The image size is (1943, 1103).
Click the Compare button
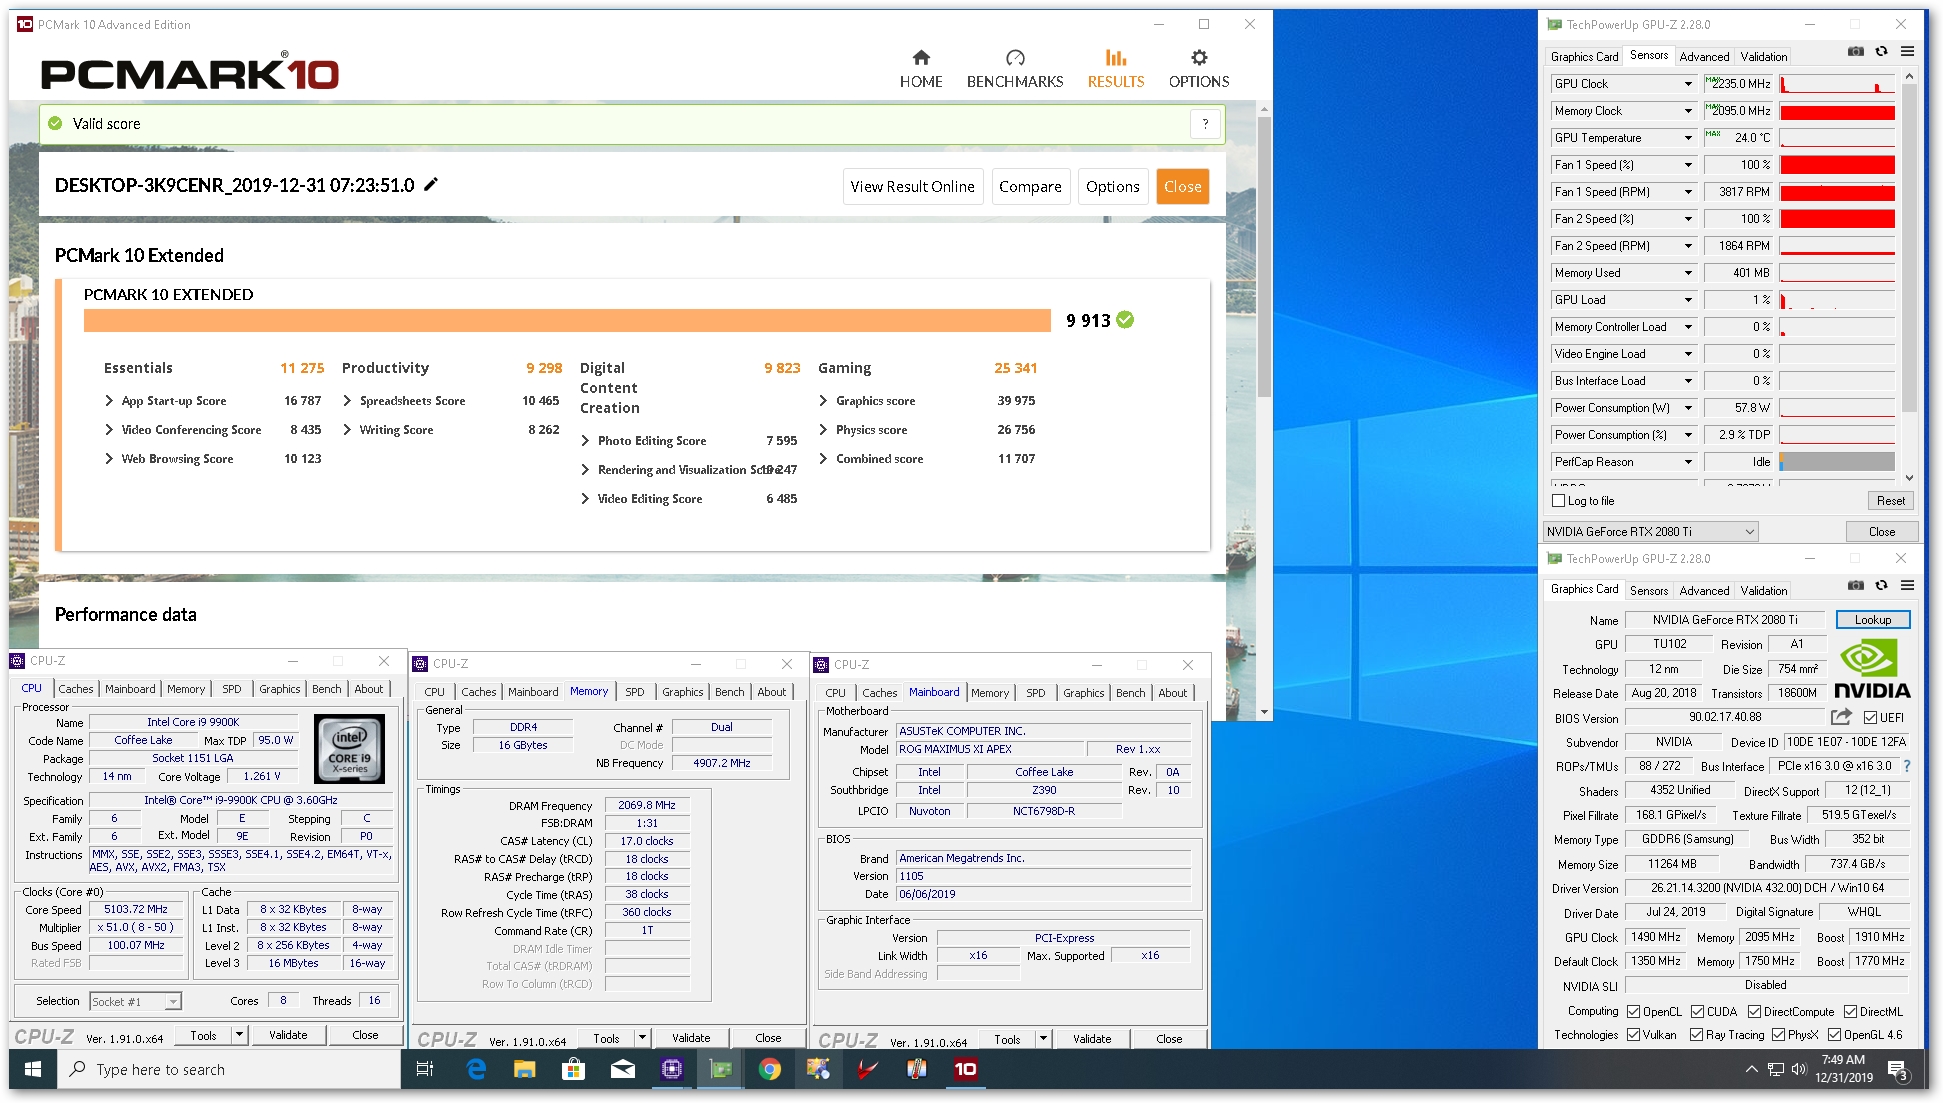pyautogui.click(x=1030, y=186)
